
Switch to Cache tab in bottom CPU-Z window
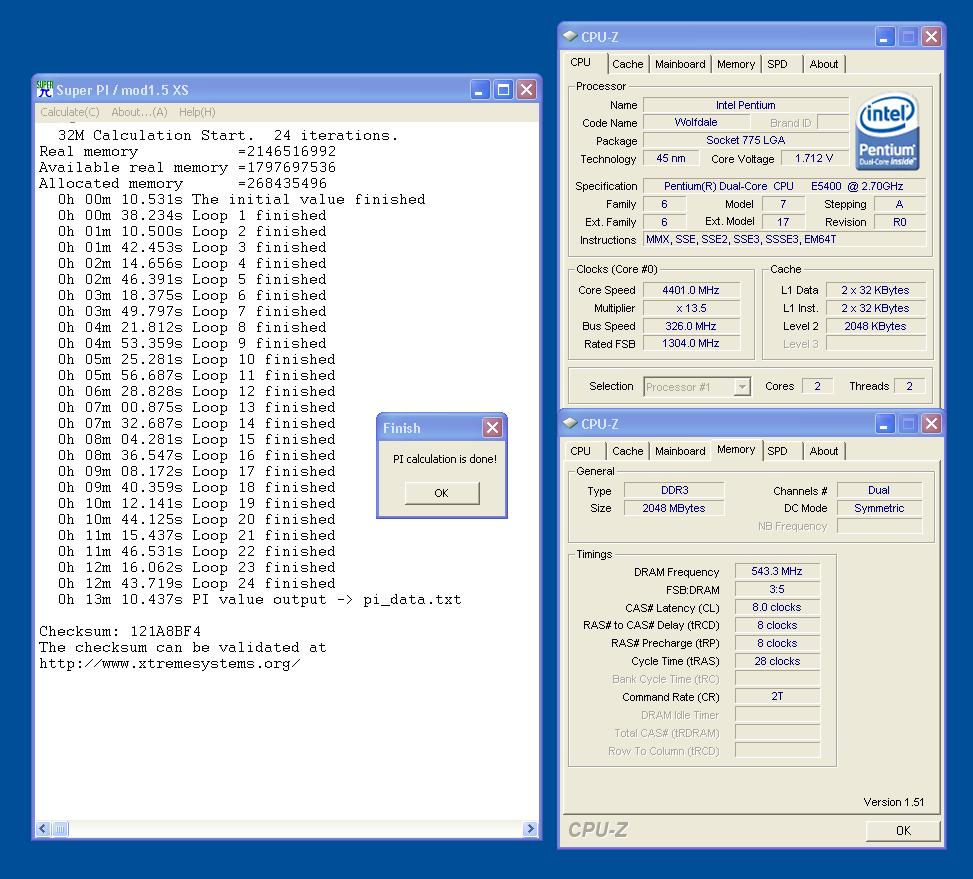(x=627, y=451)
